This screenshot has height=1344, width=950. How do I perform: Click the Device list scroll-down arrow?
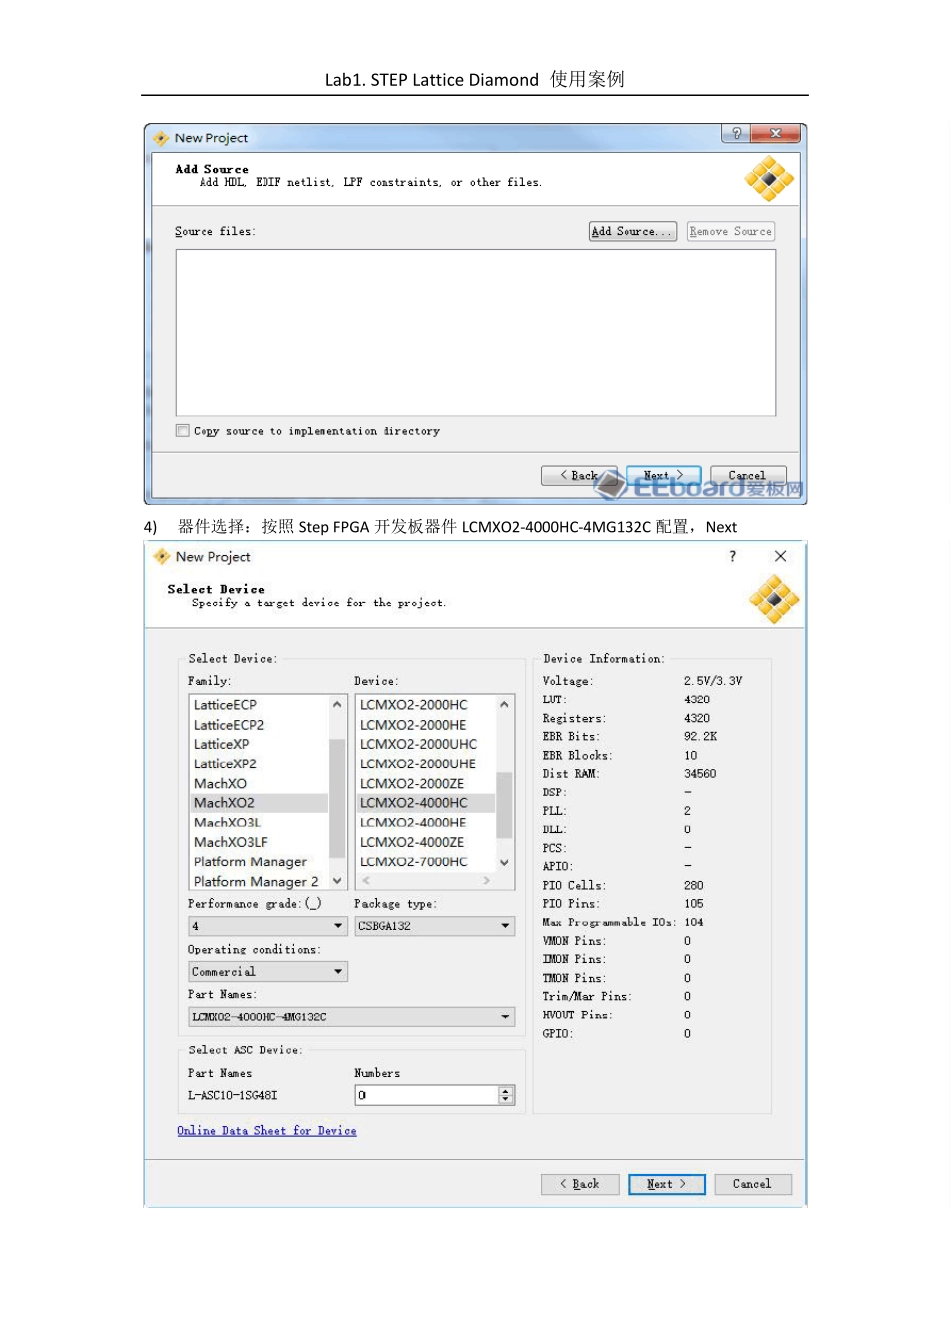[504, 862]
